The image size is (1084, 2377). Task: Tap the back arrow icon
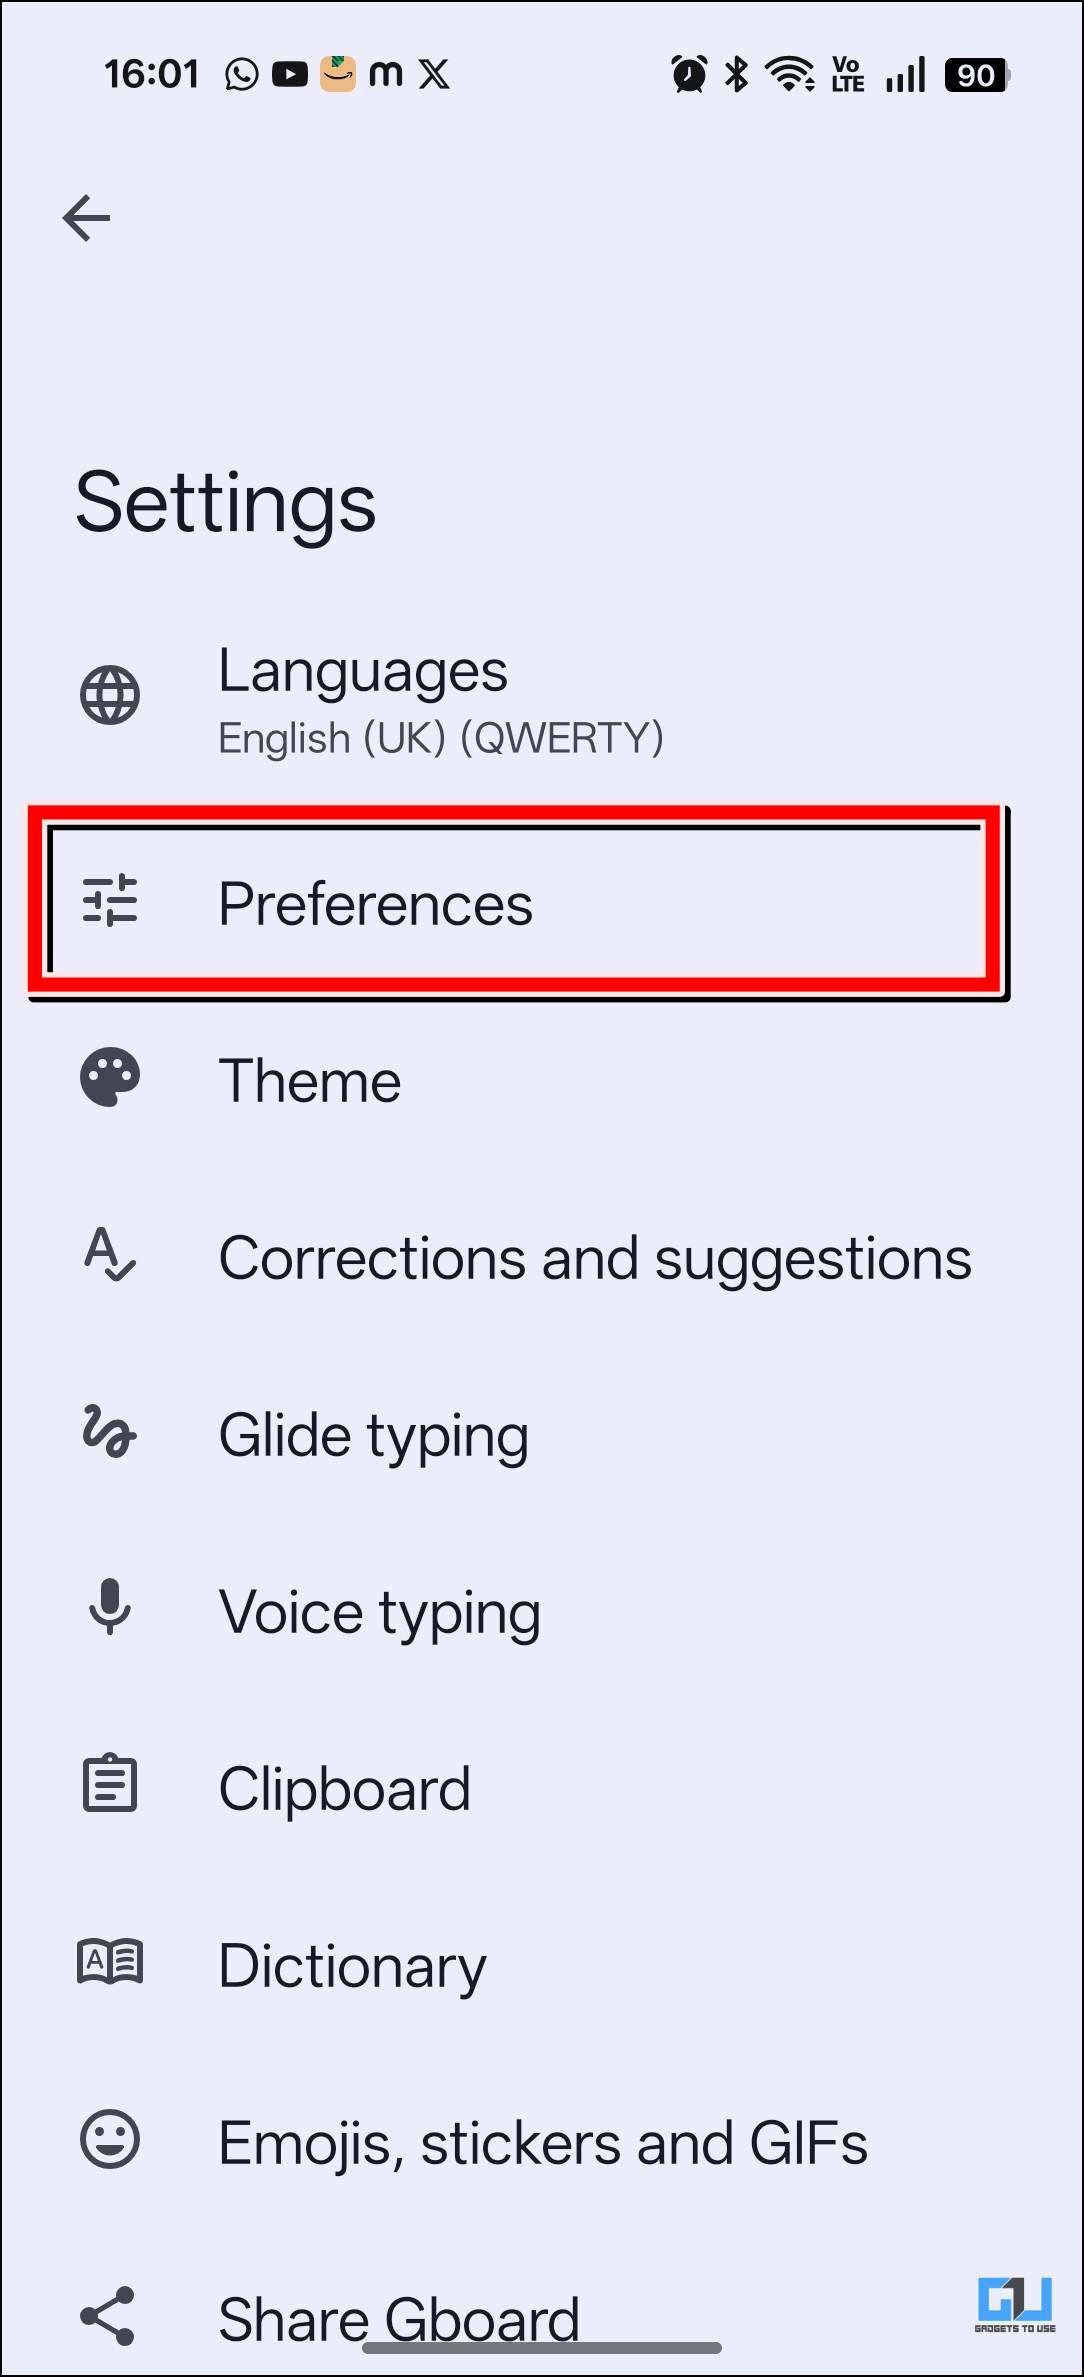click(x=86, y=218)
